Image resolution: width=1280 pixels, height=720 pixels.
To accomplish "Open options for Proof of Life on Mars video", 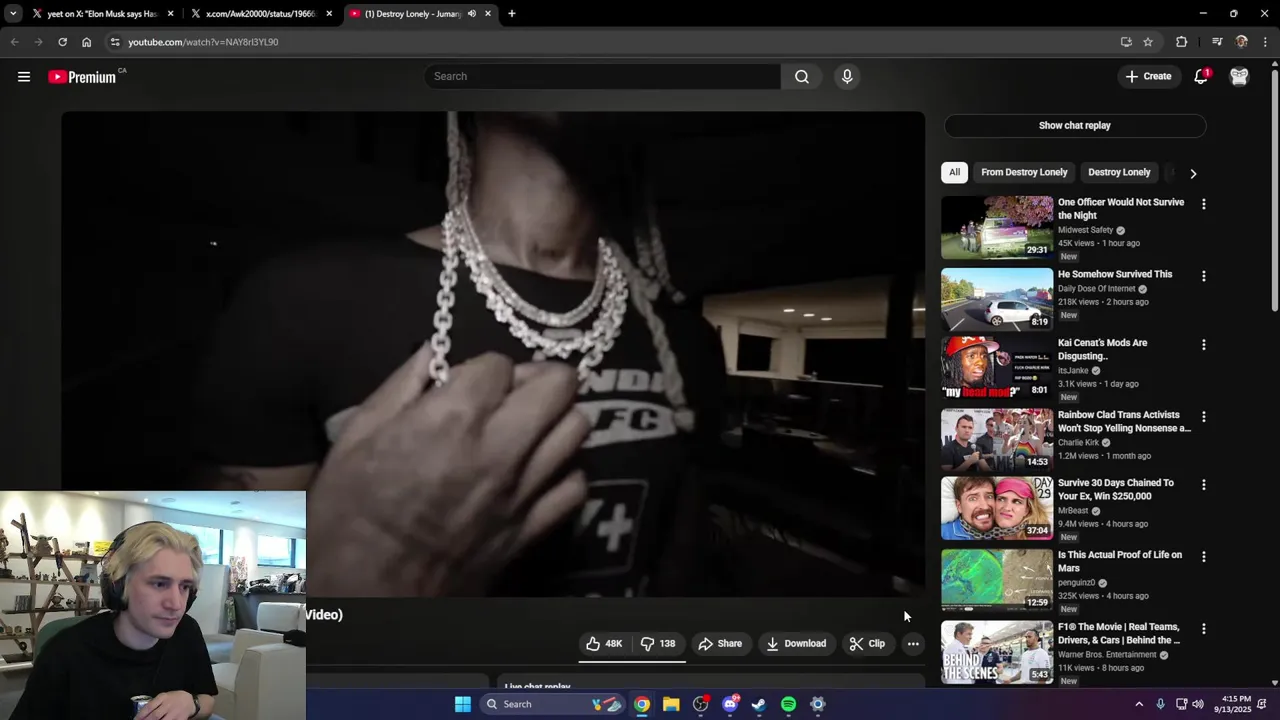I will (1203, 557).
